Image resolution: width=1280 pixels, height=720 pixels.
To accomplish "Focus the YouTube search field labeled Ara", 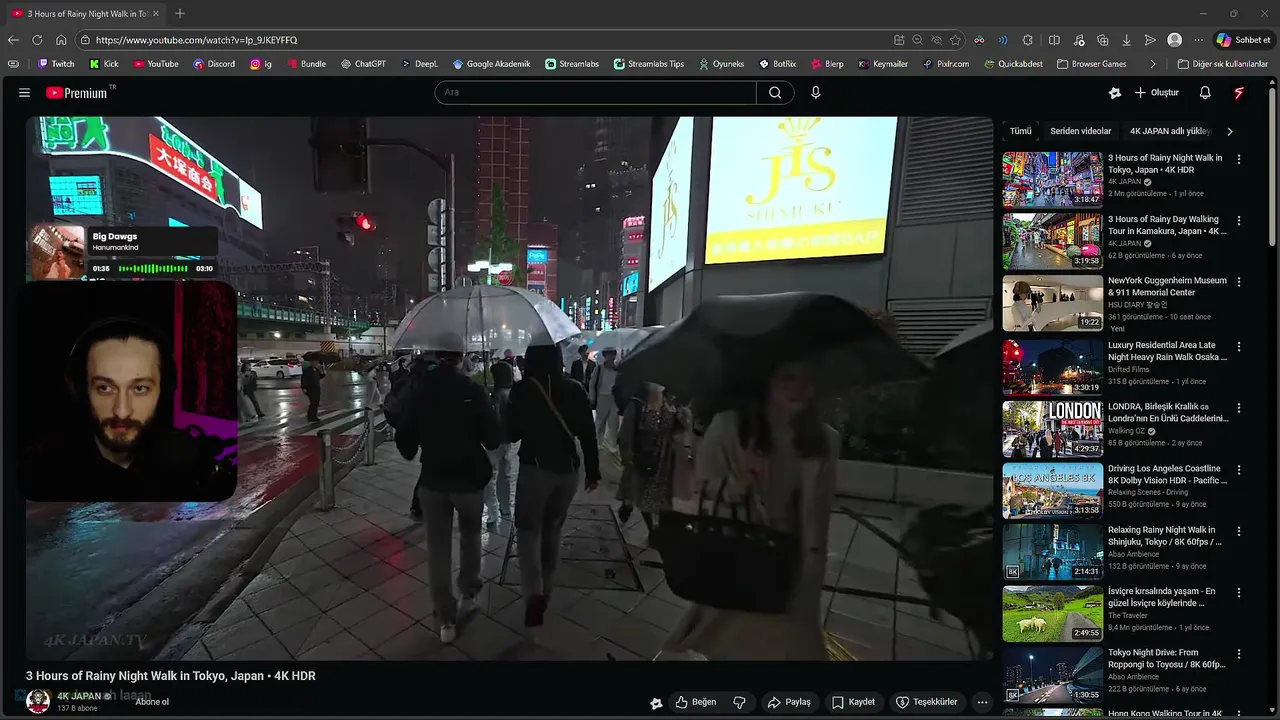I will pyautogui.click(x=596, y=92).
